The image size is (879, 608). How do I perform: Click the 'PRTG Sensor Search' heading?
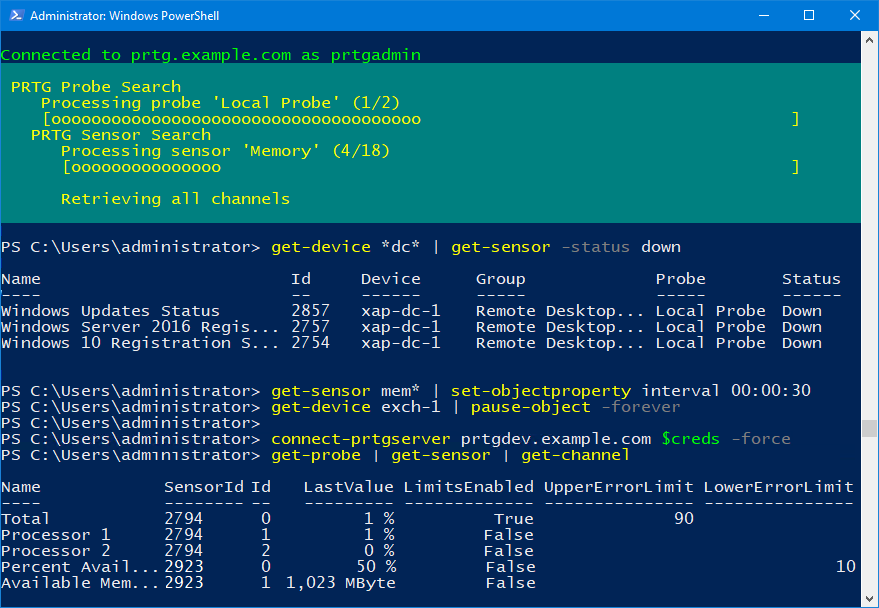click(x=121, y=135)
